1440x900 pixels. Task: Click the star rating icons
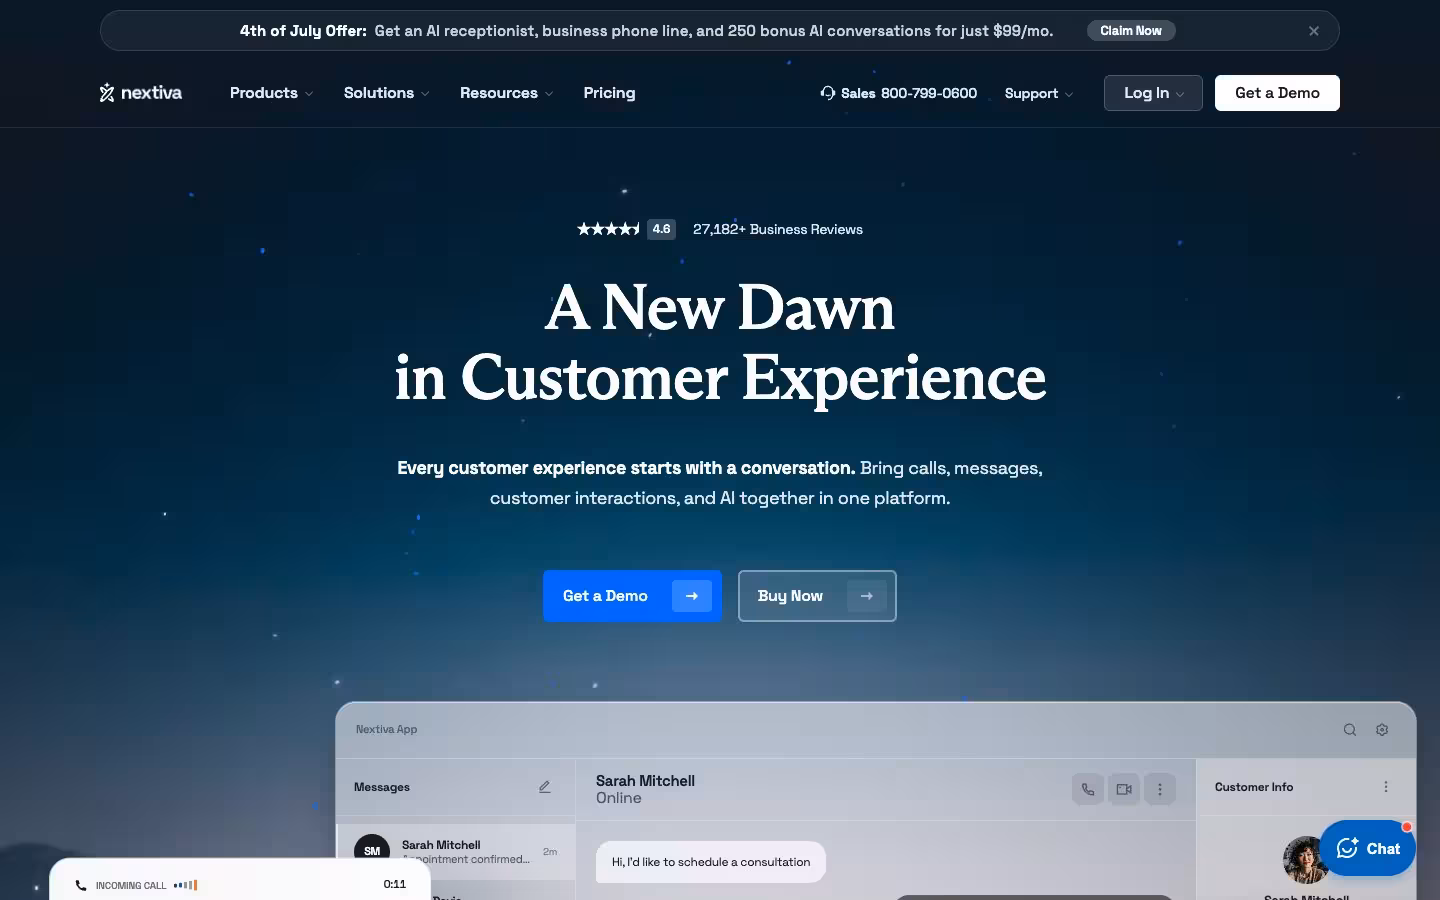pyautogui.click(x=609, y=229)
